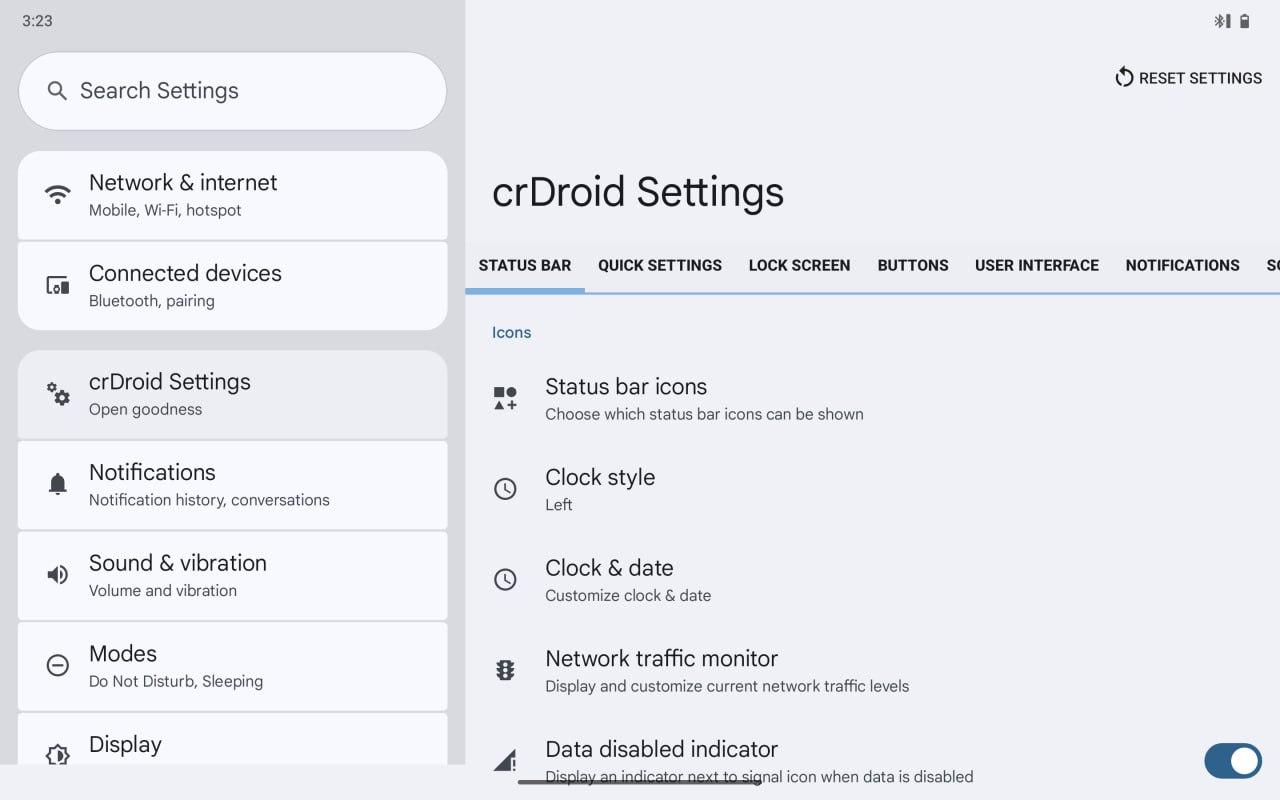Select the BUTTONS tab
The width and height of the screenshot is (1280, 800).
(x=913, y=266)
